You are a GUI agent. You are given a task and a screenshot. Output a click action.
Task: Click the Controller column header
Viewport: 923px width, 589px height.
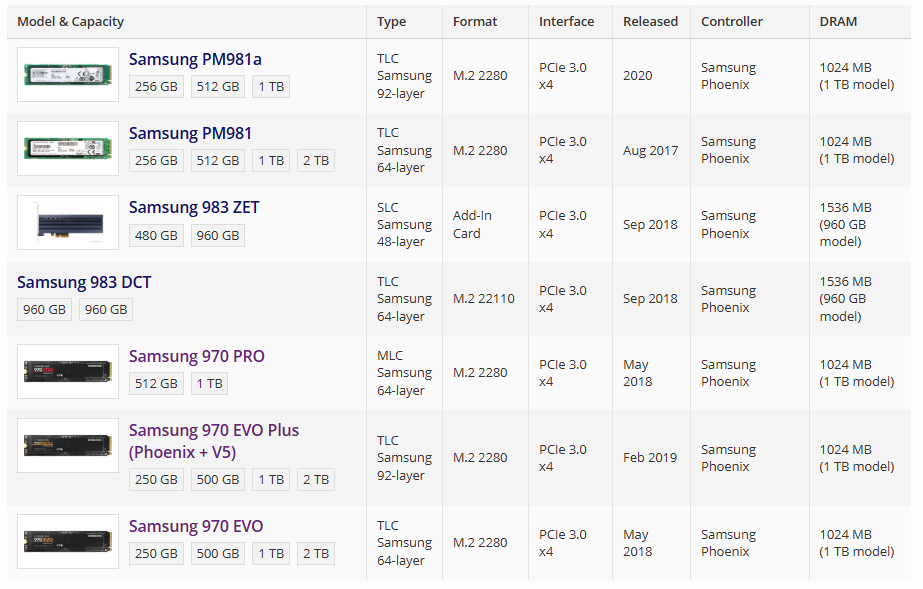732,21
